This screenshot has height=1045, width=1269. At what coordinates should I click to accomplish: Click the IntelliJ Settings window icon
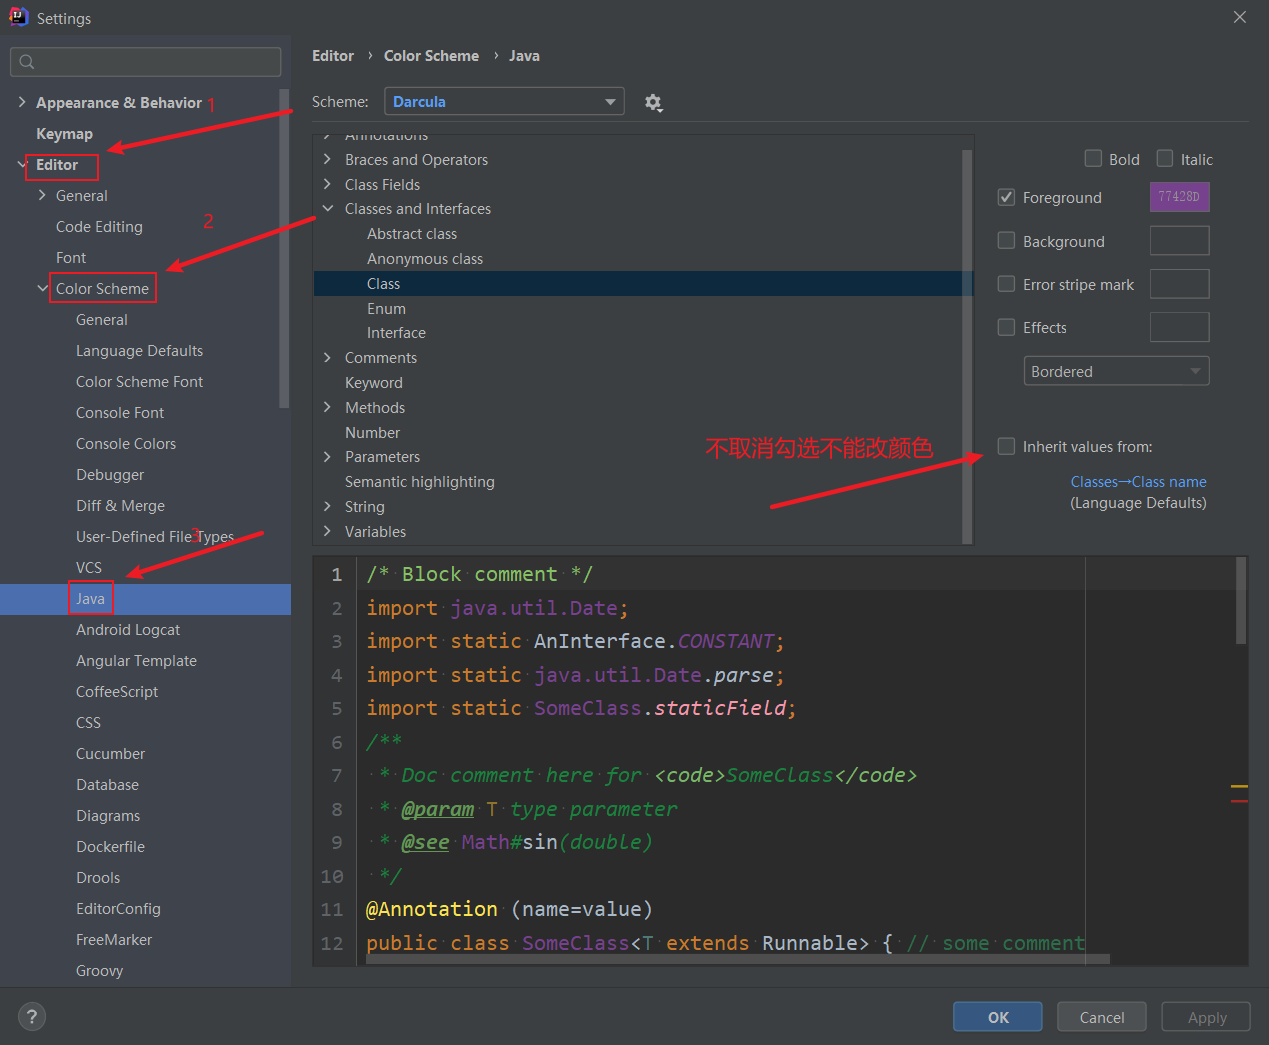tap(19, 17)
